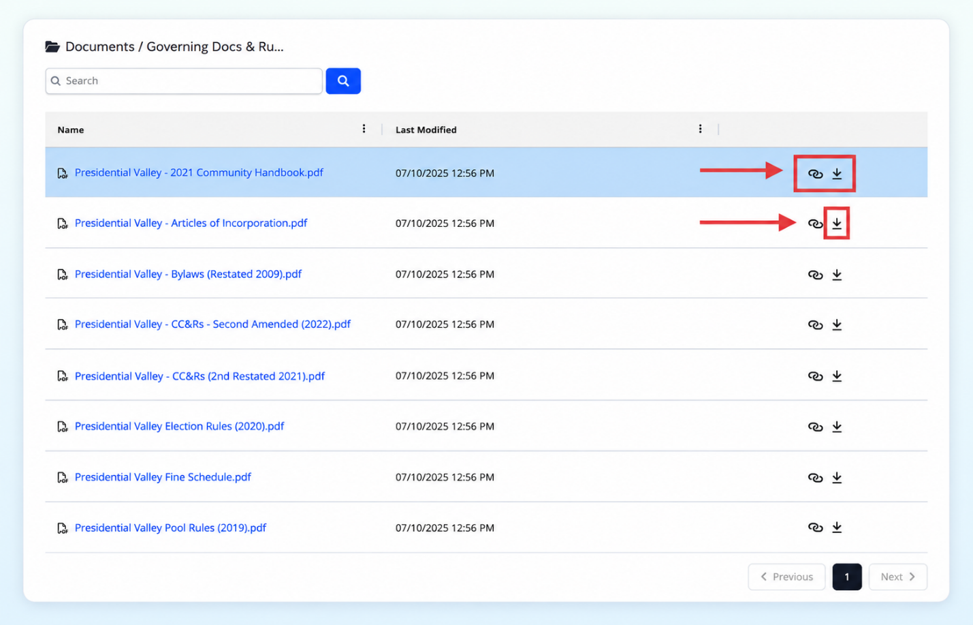The height and width of the screenshot is (625, 973).
Task: Open Presidential Valley - Bylaws (Restated 2009).pdf
Action: pyautogui.click(x=188, y=274)
